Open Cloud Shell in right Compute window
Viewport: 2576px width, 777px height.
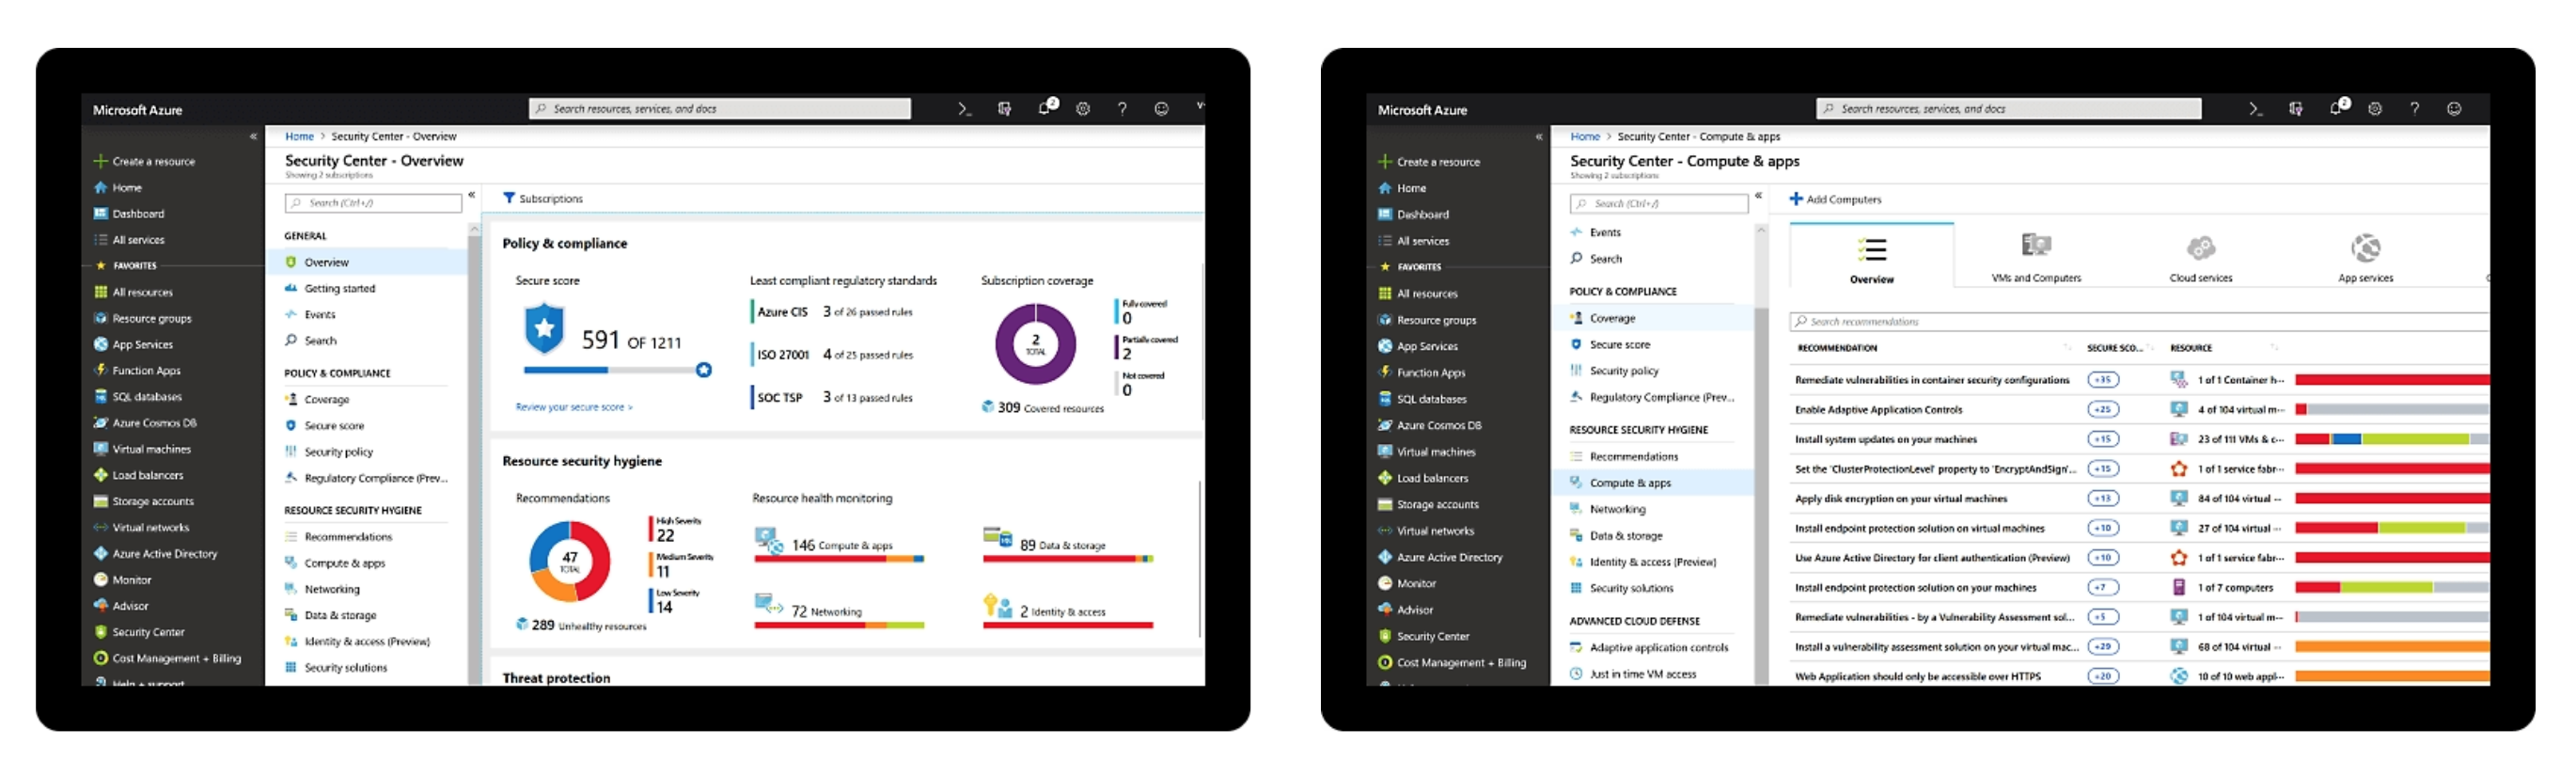pyautogui.click(x=2255, y=109)
